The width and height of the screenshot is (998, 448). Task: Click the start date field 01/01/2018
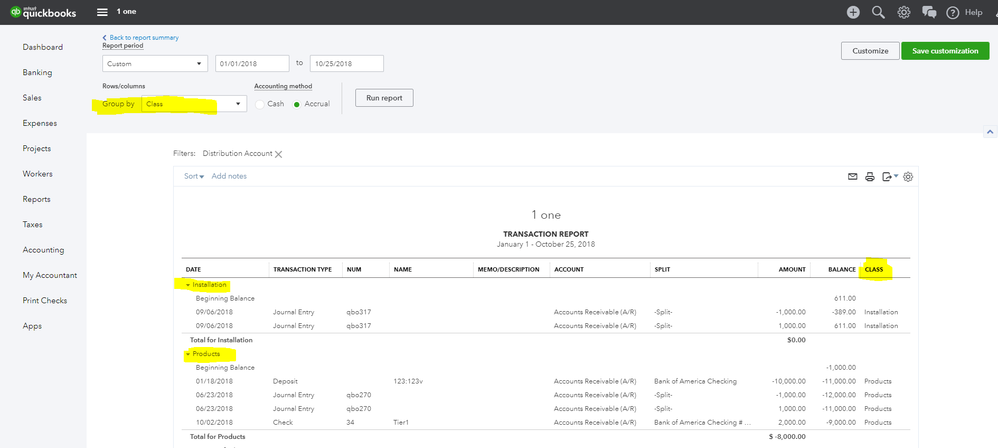pos(252,63)
